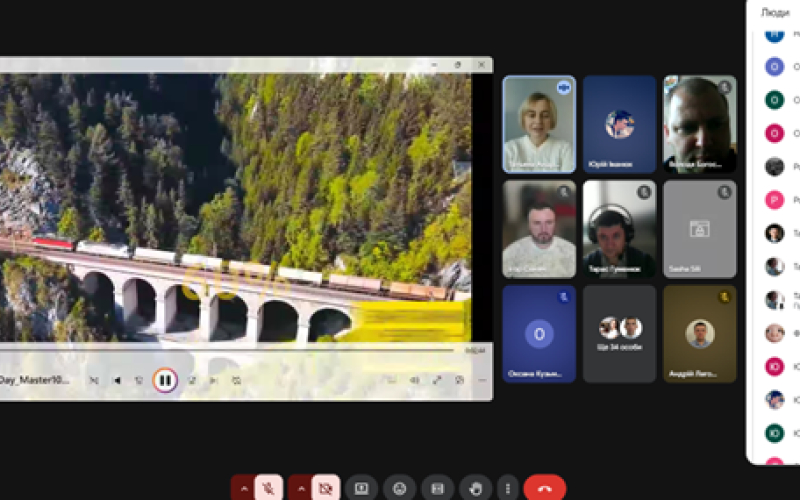Switch media player to fullscreen
The height and width of the screenshot is (500, 800).
437,380
